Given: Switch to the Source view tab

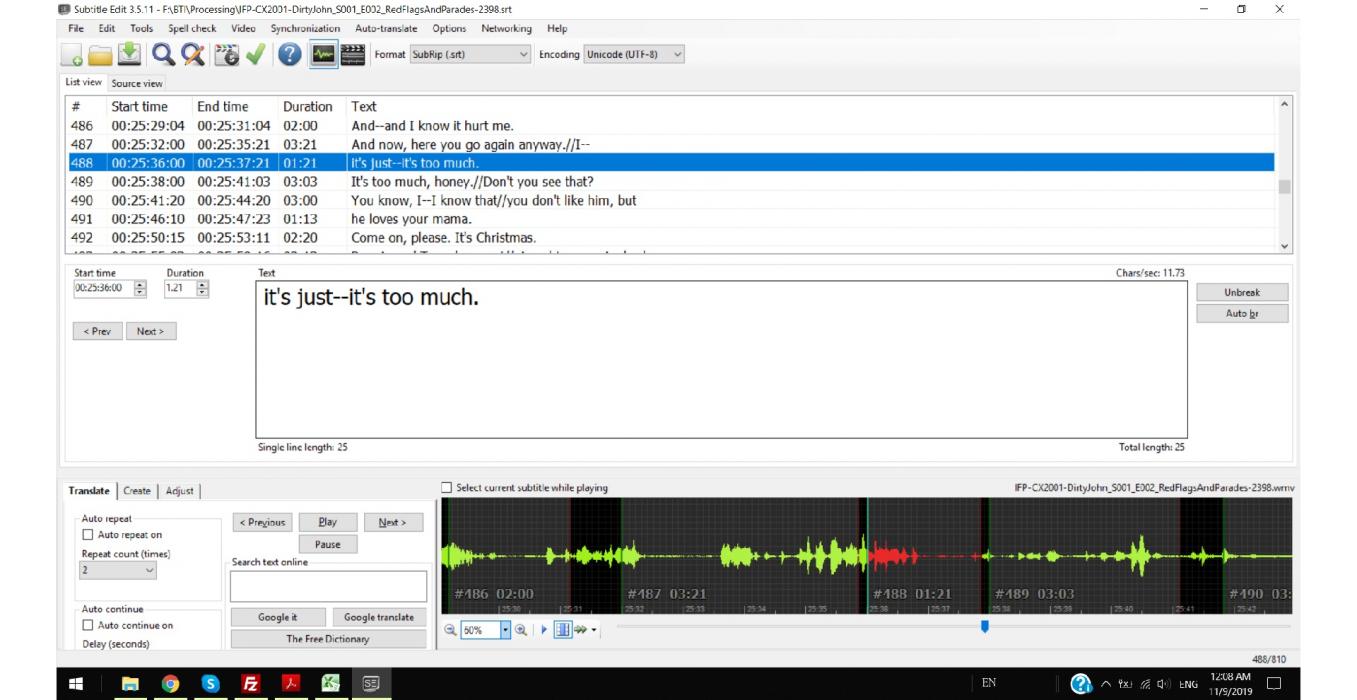Looking at the screenshot, I should point(137,84).
